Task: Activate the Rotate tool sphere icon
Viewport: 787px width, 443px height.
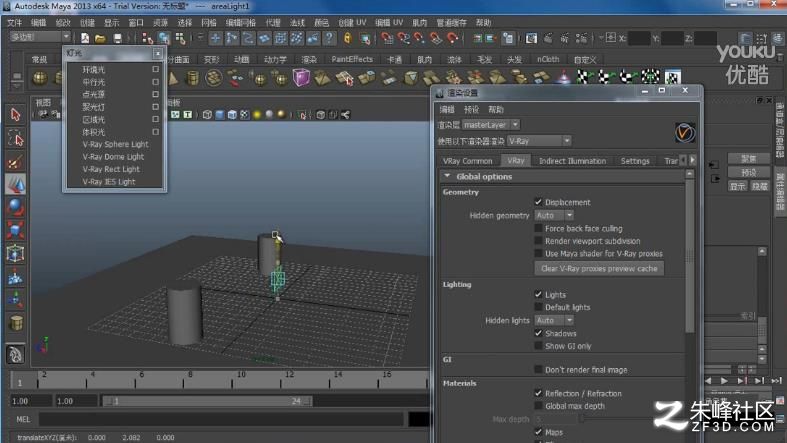Action: (x=16, y=207)
